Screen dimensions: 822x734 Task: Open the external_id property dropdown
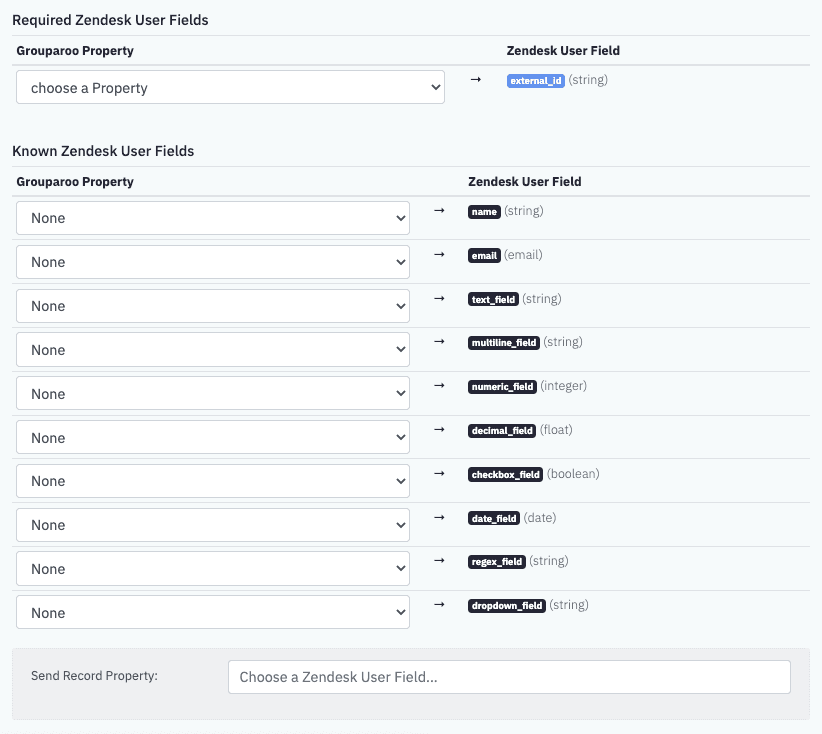point(230,87)
